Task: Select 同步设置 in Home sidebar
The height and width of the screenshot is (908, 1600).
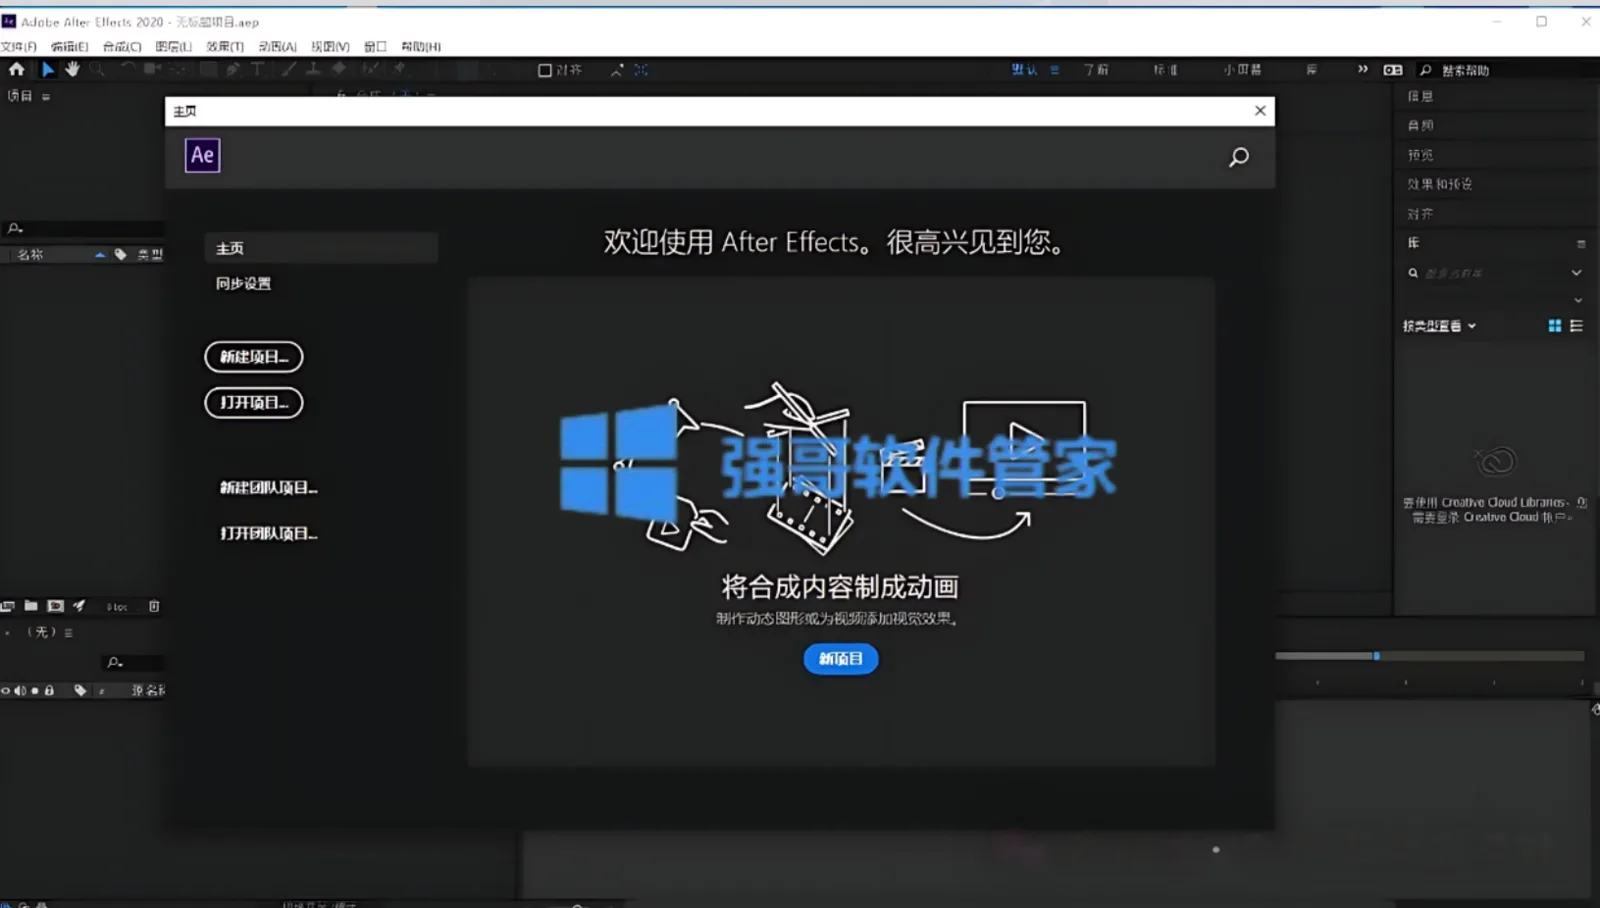Action: click(244, 284)
